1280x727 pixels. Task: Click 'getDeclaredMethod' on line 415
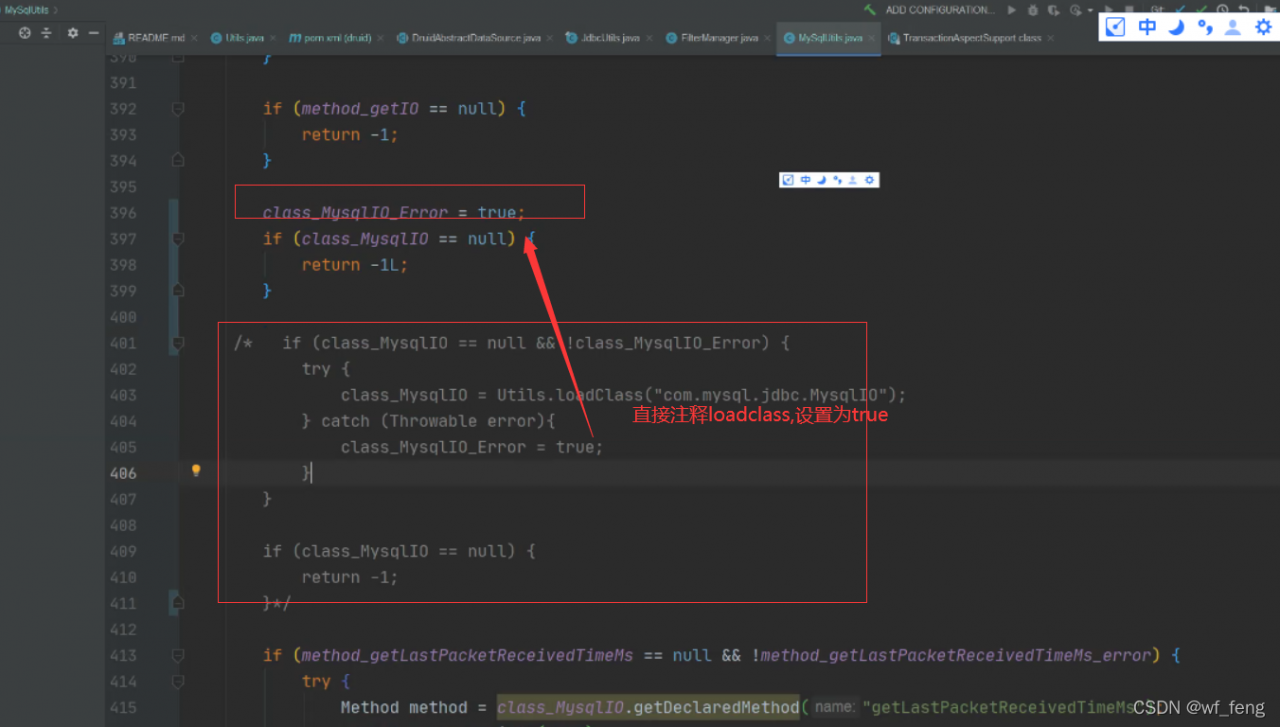716,707
